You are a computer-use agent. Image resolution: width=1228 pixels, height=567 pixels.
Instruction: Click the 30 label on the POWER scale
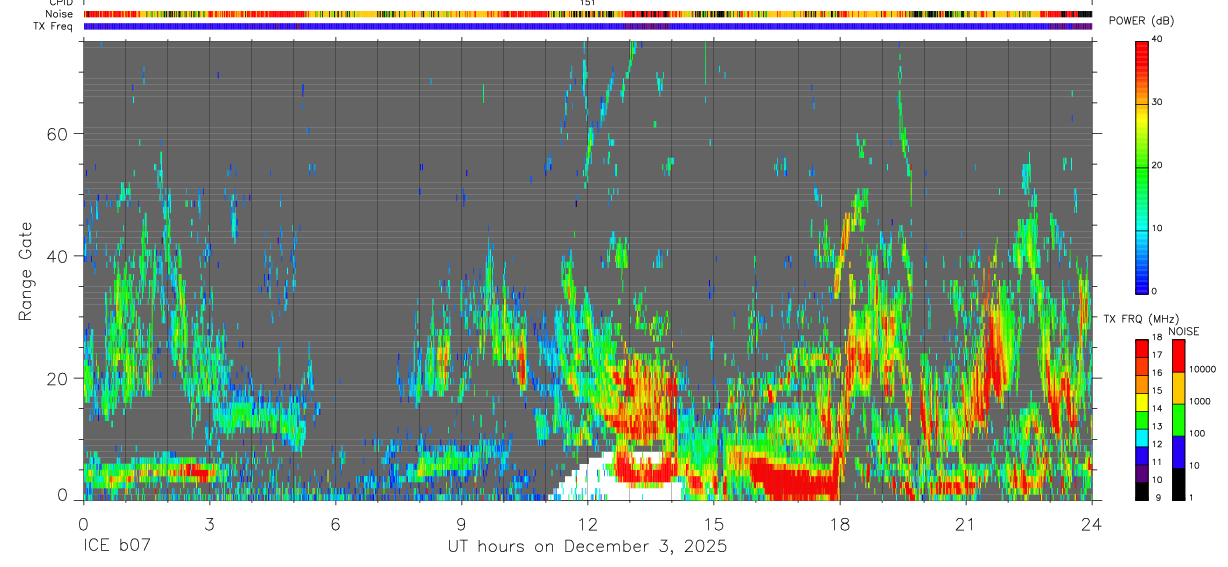(1156, 102)
